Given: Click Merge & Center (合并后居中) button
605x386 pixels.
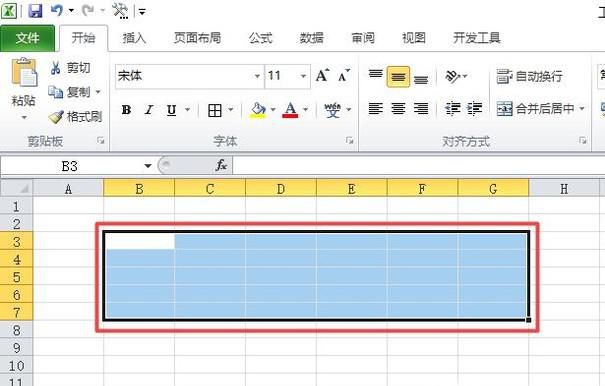Looking at the screenshot, I should tap(535, 108).
